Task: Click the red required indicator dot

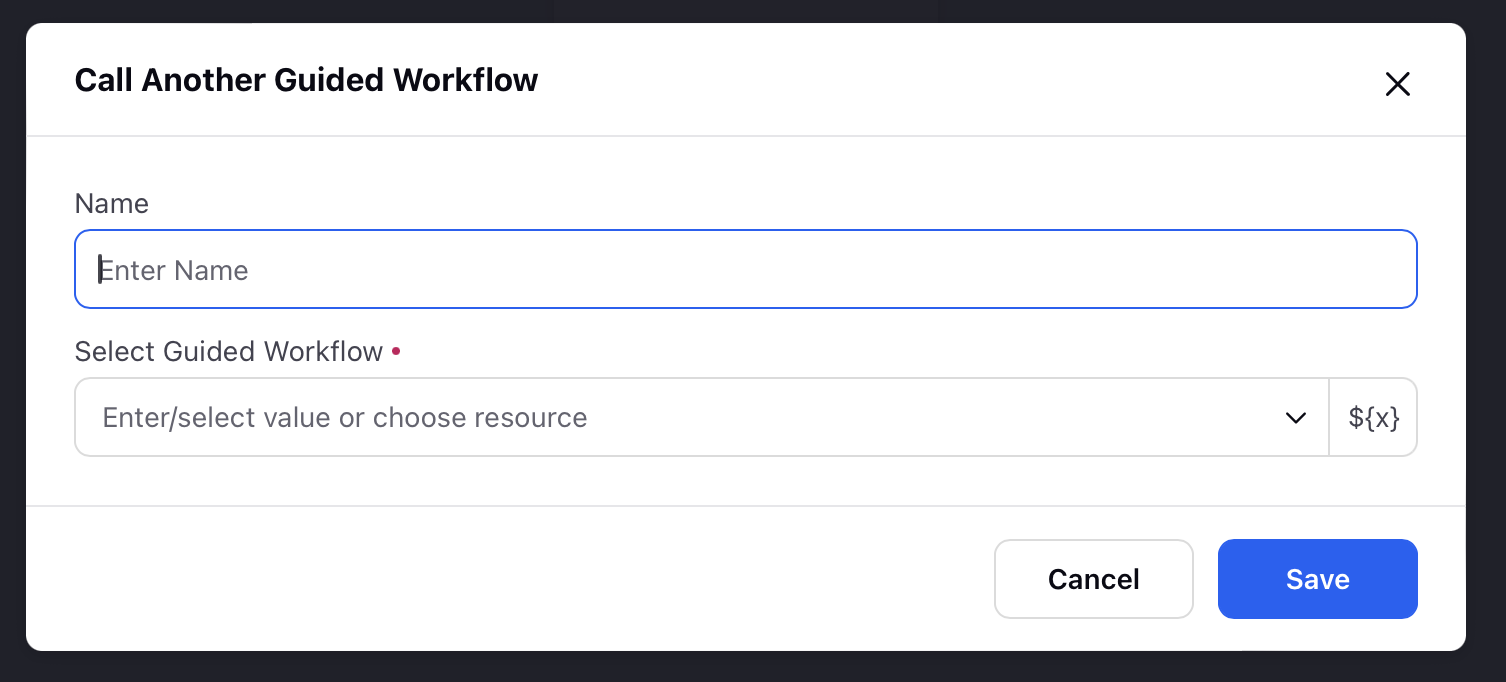Action: [x=396, y=351]
